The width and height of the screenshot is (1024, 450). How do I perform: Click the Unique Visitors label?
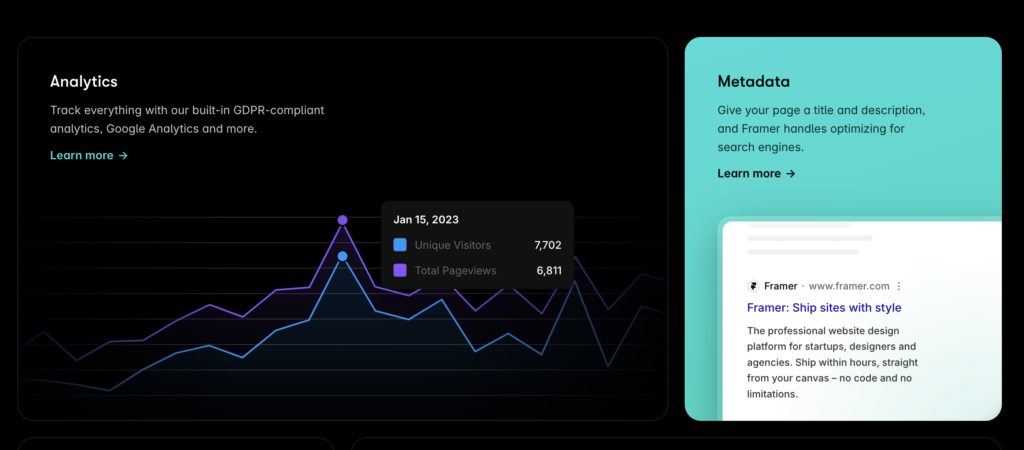453,246
